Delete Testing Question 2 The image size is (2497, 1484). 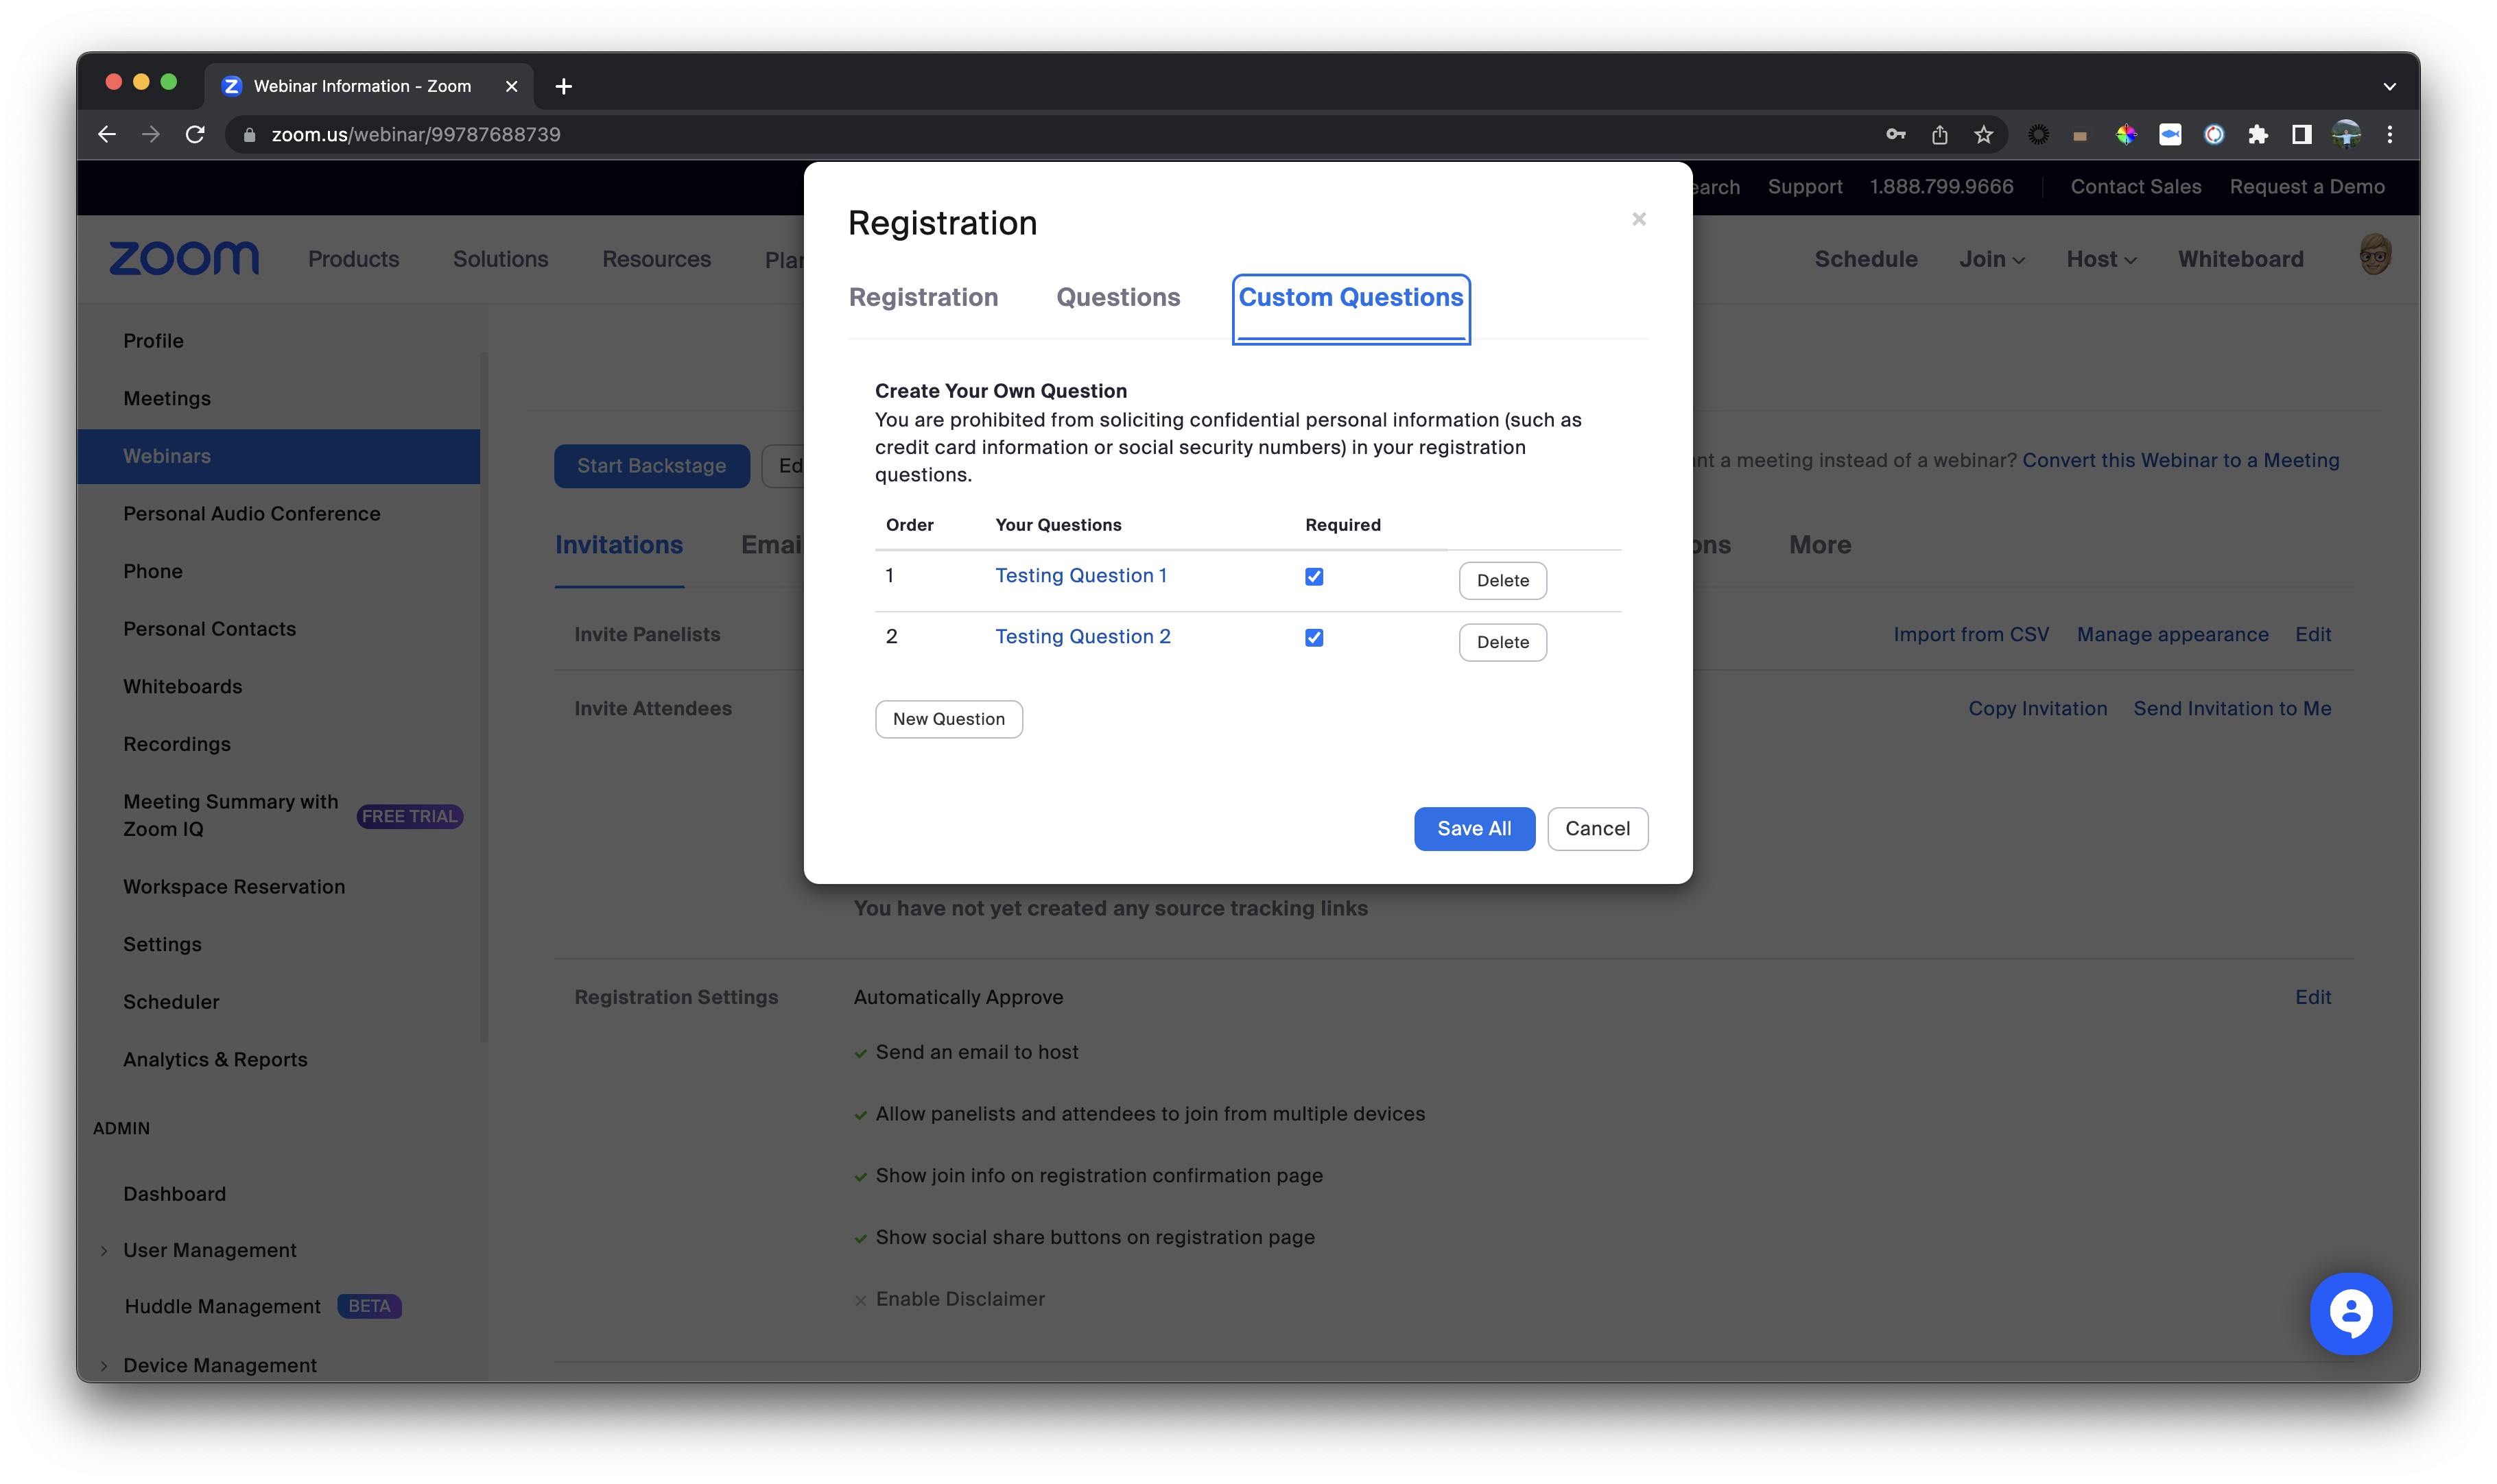(x=1502, y=642)
